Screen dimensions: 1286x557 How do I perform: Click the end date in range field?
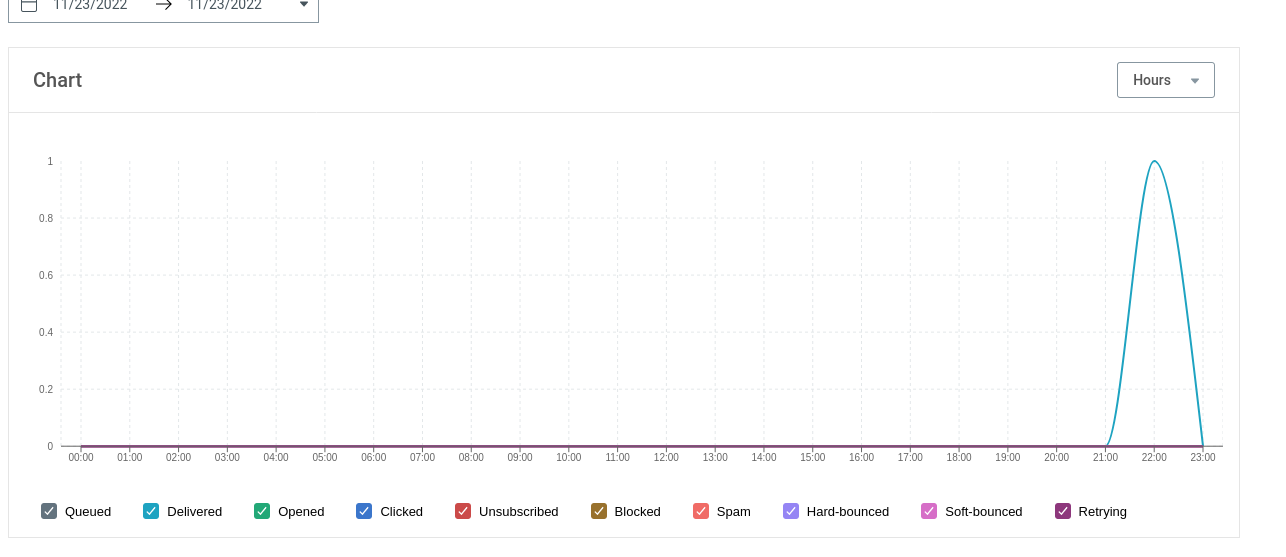pyautogui.click(x=225, y=4)
